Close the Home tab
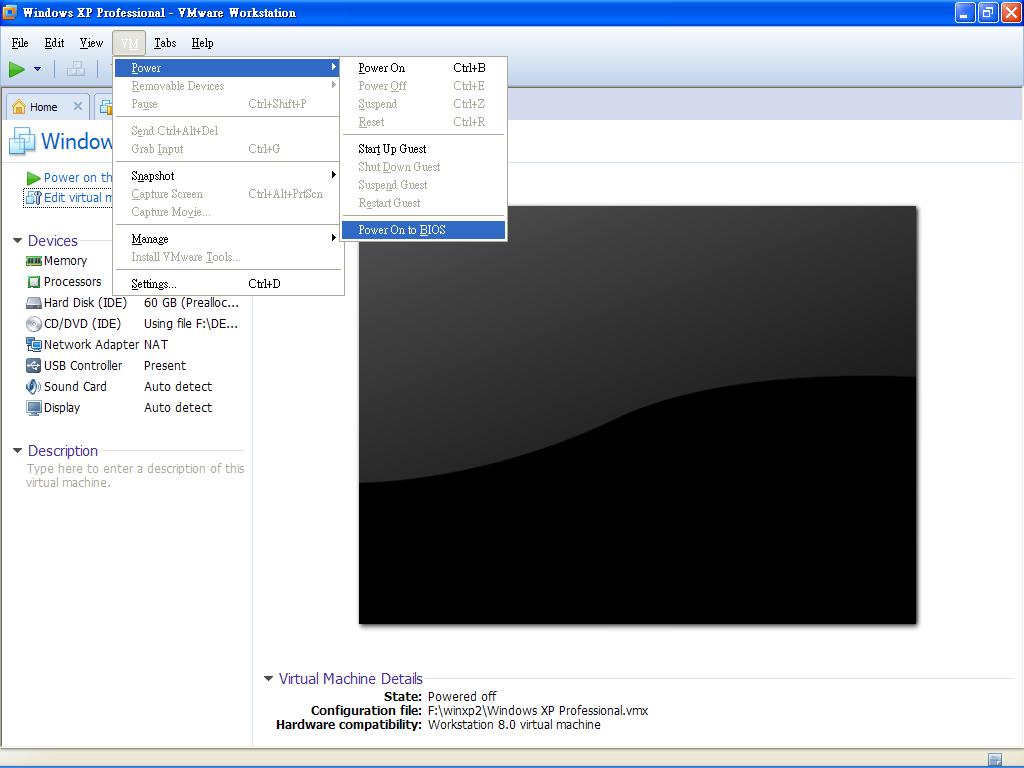The width and height of the screenshot is (1024, 768). pos(78,106)
